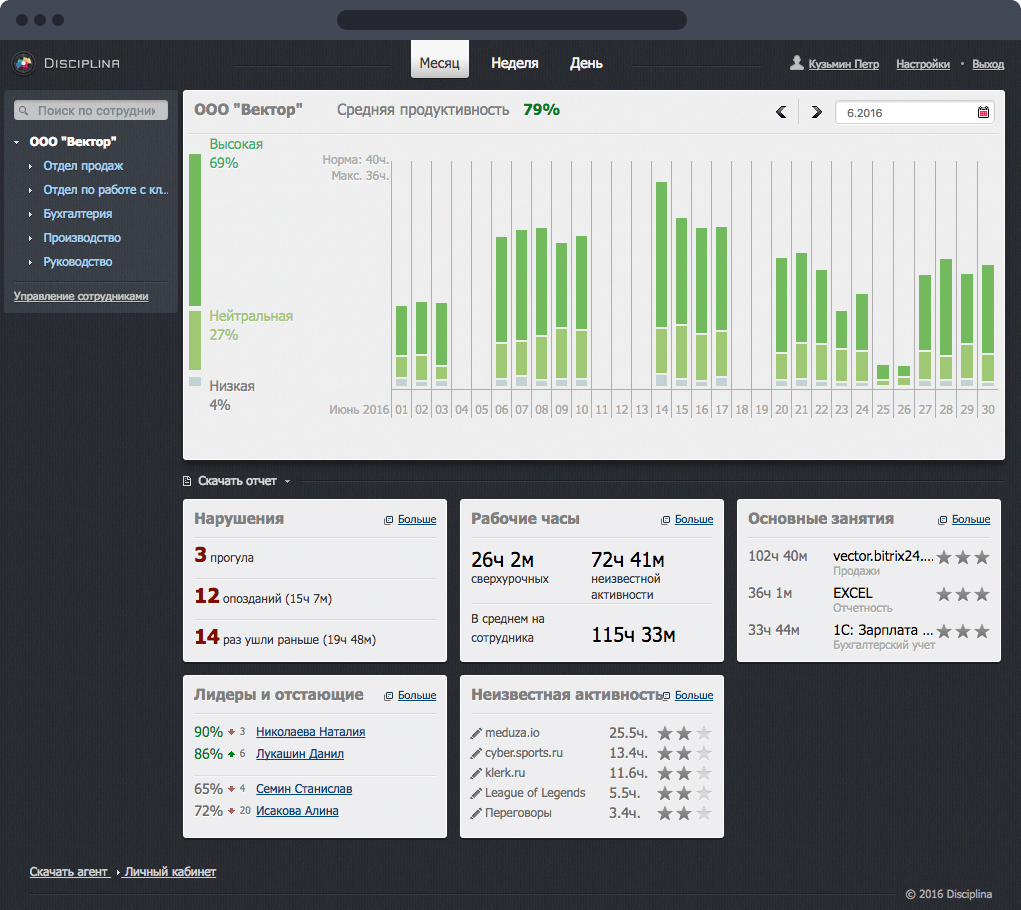Click the user profile icon
Image resolution: width=1021 pixels, height=910 pixels.
coord(797,63)
